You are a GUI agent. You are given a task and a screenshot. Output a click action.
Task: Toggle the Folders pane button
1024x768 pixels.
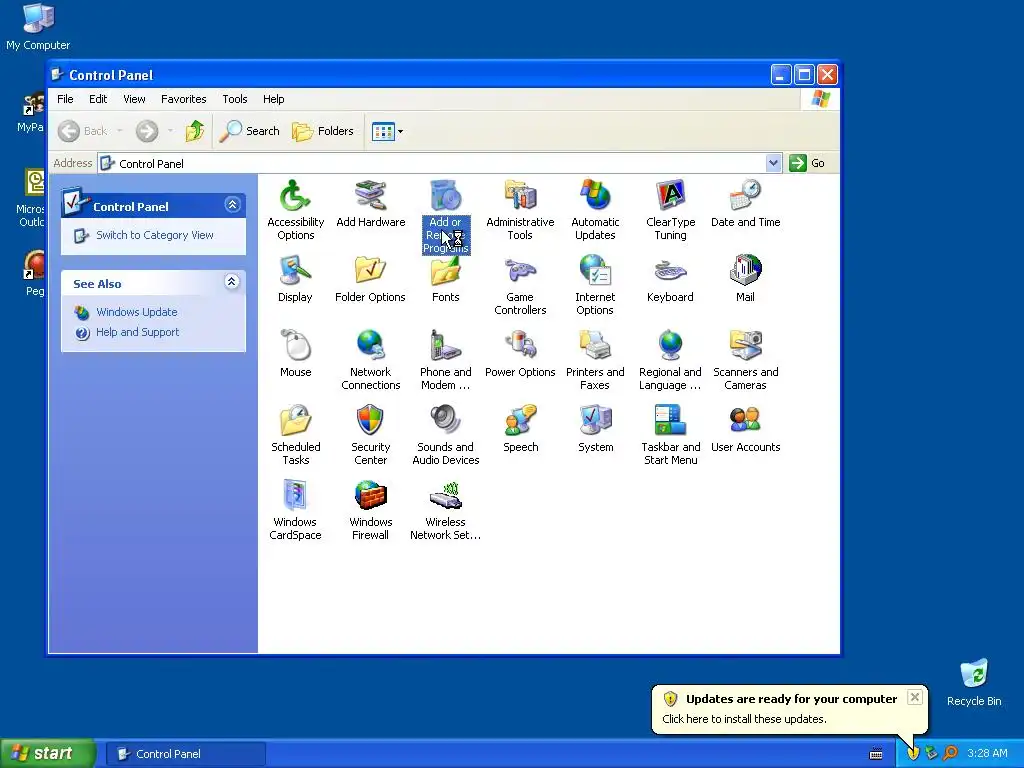click(x=323, y=131)
